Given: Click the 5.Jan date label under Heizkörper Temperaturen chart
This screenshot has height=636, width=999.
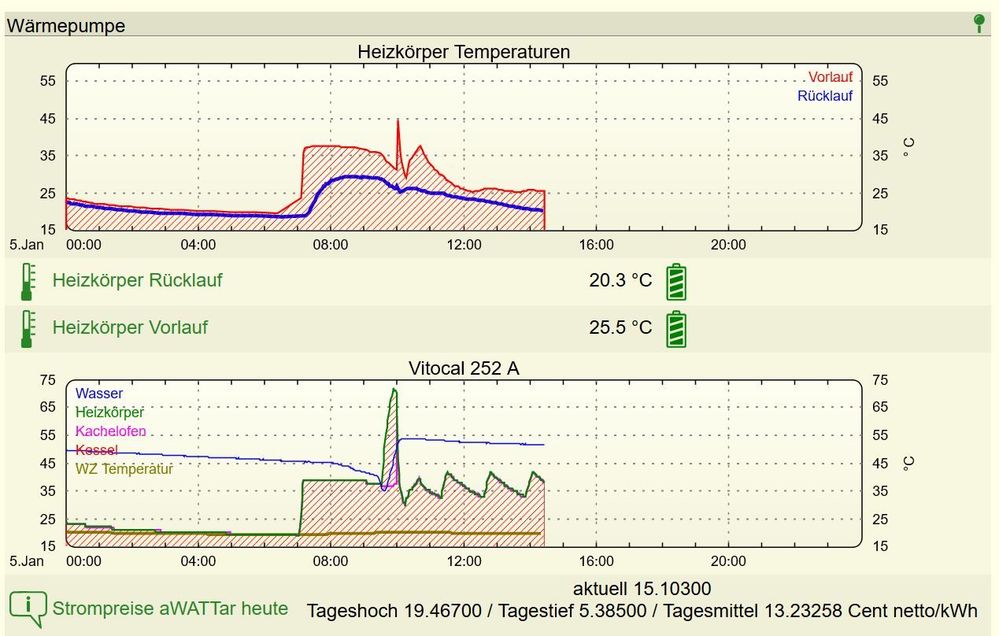Looking at the screenshot, I should 27,245.
